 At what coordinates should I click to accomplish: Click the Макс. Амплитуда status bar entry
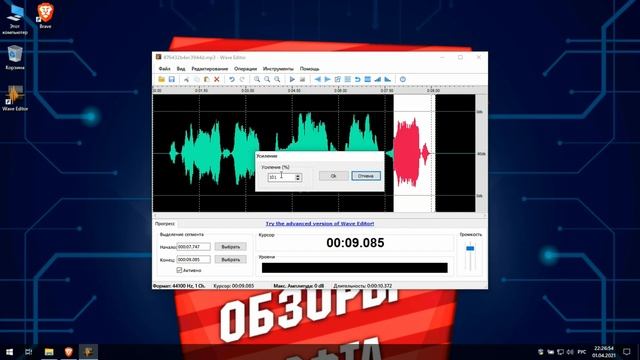298,286
